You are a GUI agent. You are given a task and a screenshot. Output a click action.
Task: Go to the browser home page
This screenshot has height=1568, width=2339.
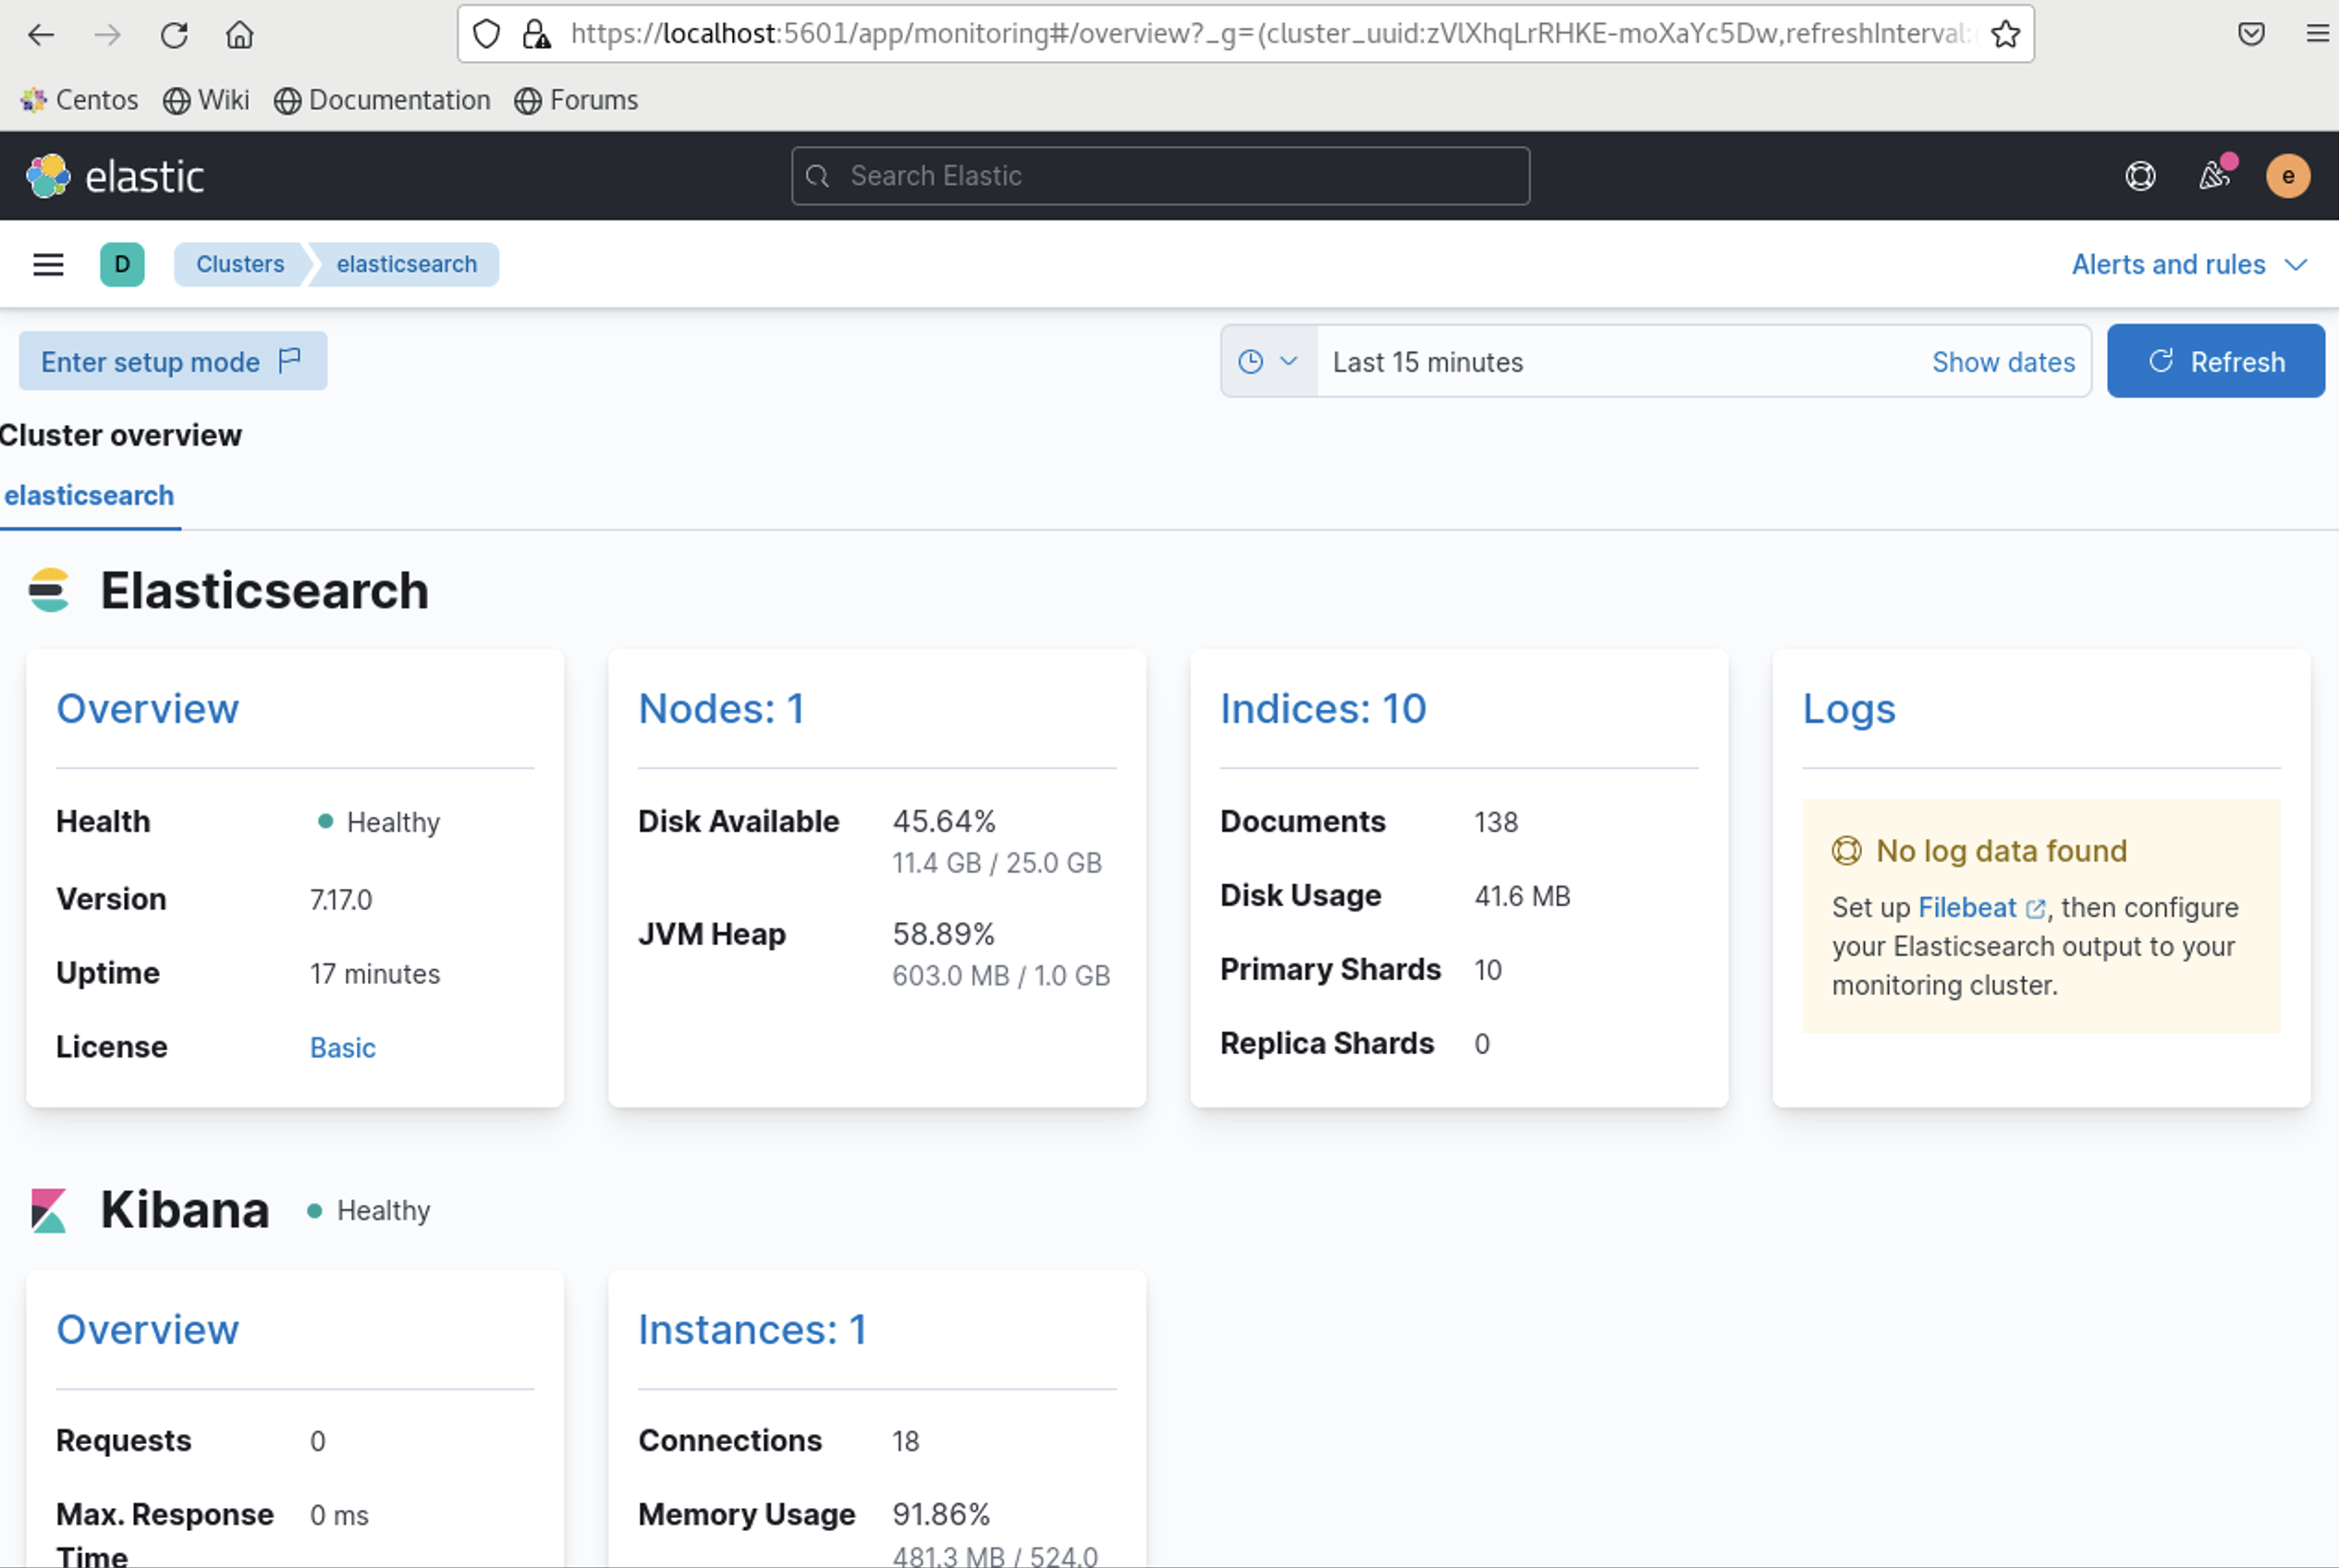tap(240, 35)
